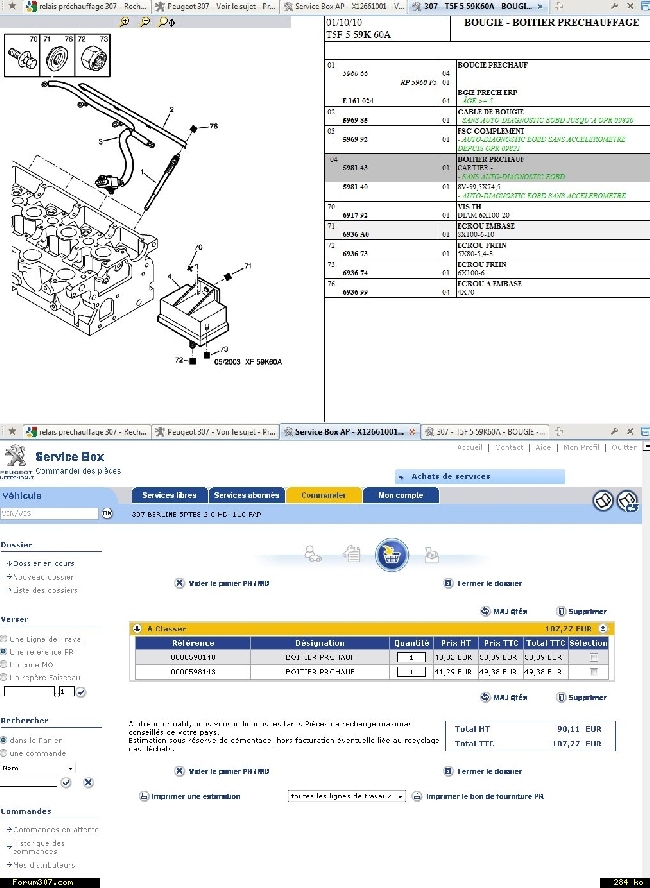Open the Nom dropdown under Rechercher

click(37, 768)
